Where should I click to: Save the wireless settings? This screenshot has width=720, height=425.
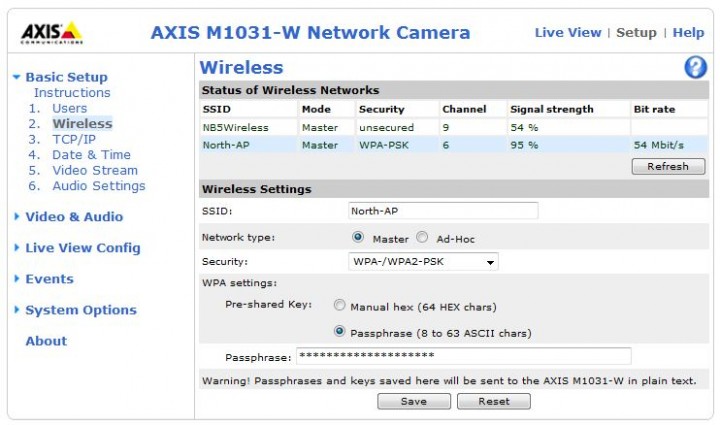[x=413, y=401]
